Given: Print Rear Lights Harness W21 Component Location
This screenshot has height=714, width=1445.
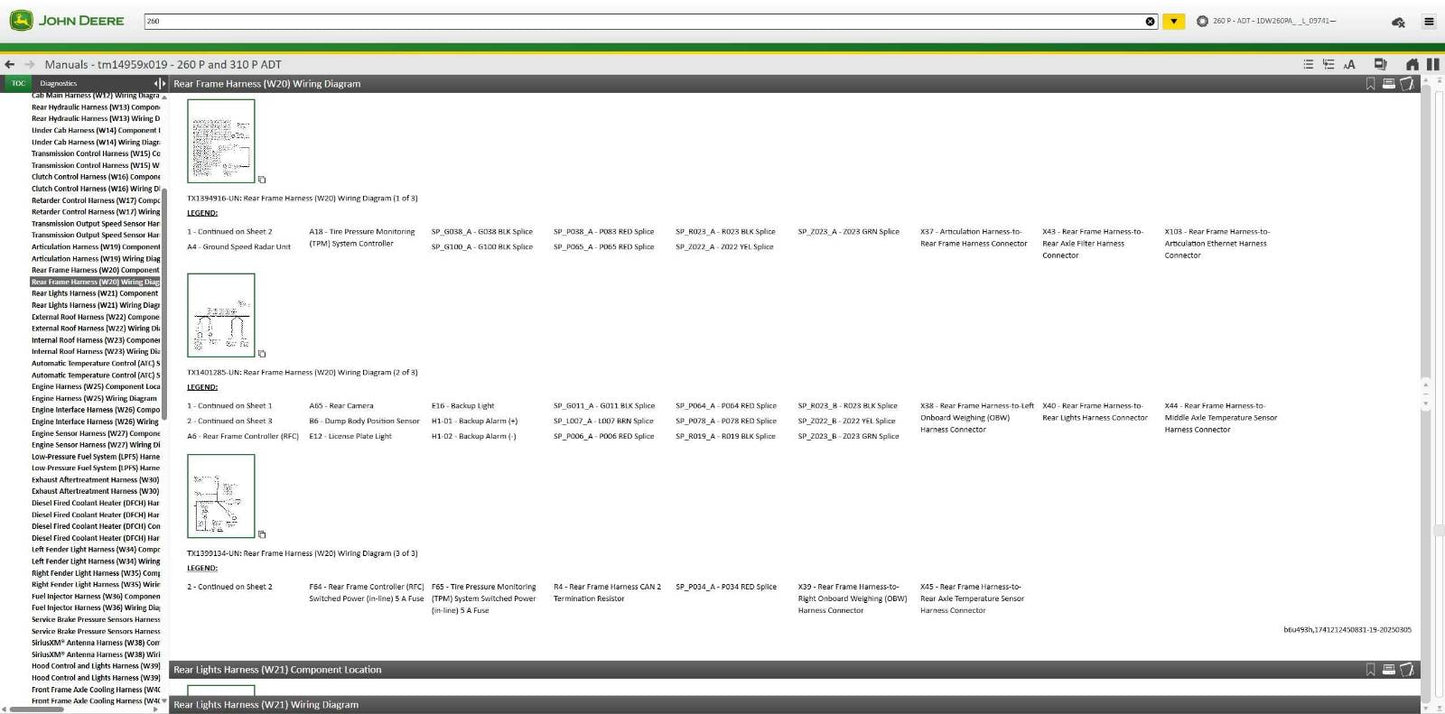Looking at the screenshot, I should pos(1389,669).
